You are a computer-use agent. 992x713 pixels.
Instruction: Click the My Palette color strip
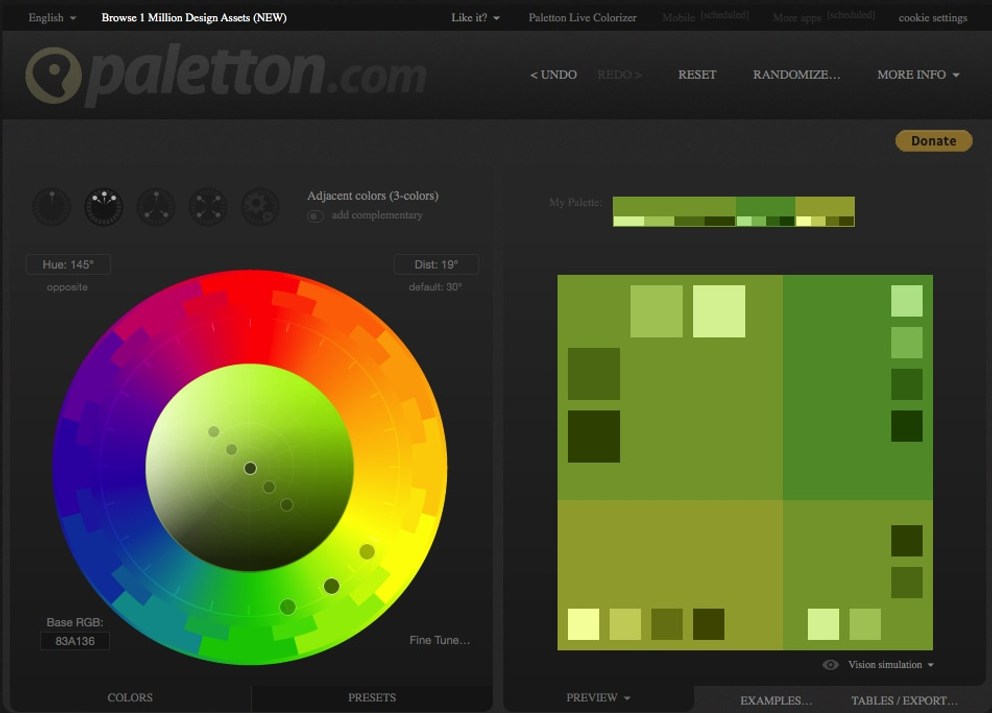(x=734, y=211)
